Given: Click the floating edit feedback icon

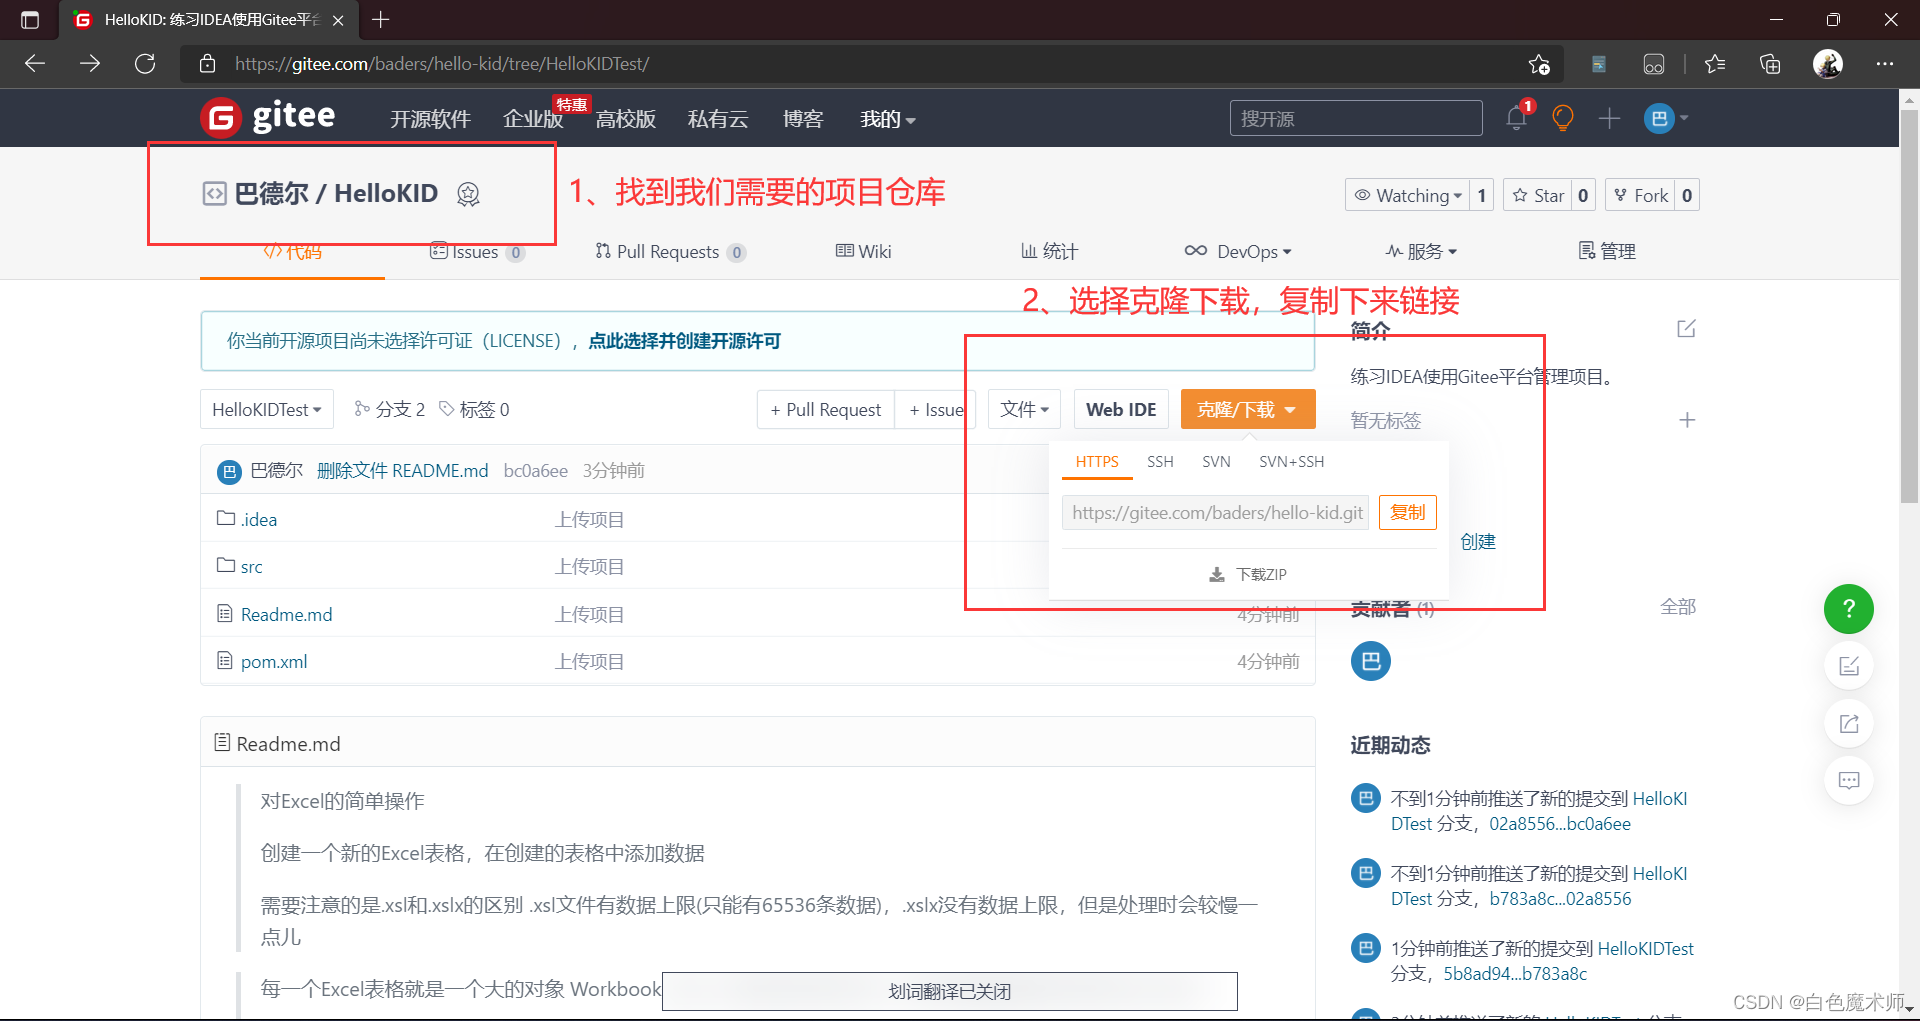Looking at the screenshot, I should point(1848,666).
